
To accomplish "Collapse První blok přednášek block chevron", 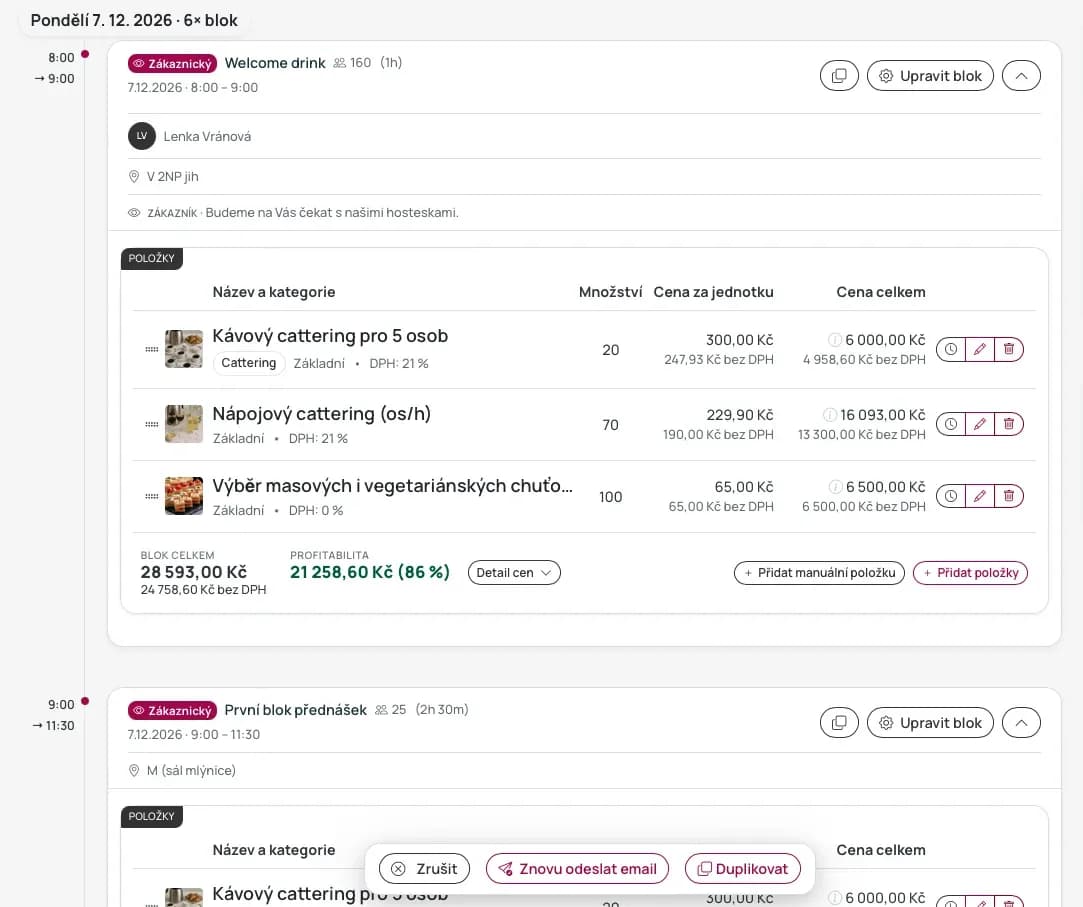I will 1021,723.
